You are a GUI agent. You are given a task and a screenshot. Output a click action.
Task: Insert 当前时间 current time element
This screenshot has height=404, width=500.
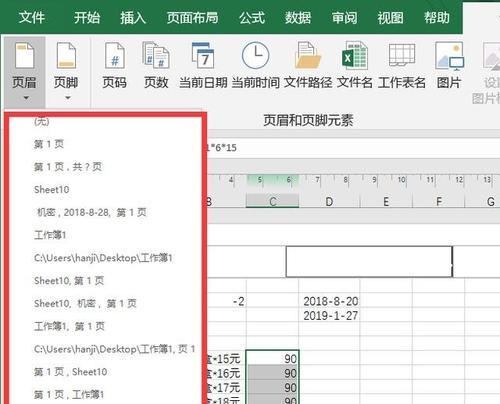pyautogui.click(x=255, y=66)
